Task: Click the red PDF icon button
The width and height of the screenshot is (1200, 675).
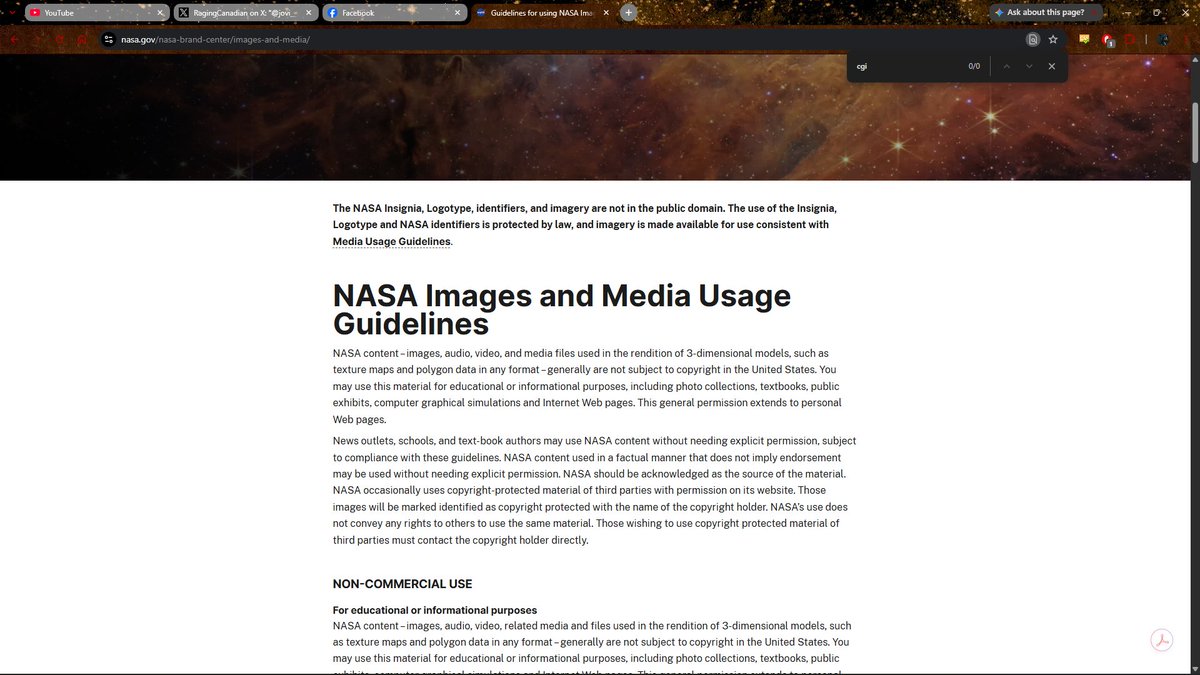Action: (x=1161, y=641)
